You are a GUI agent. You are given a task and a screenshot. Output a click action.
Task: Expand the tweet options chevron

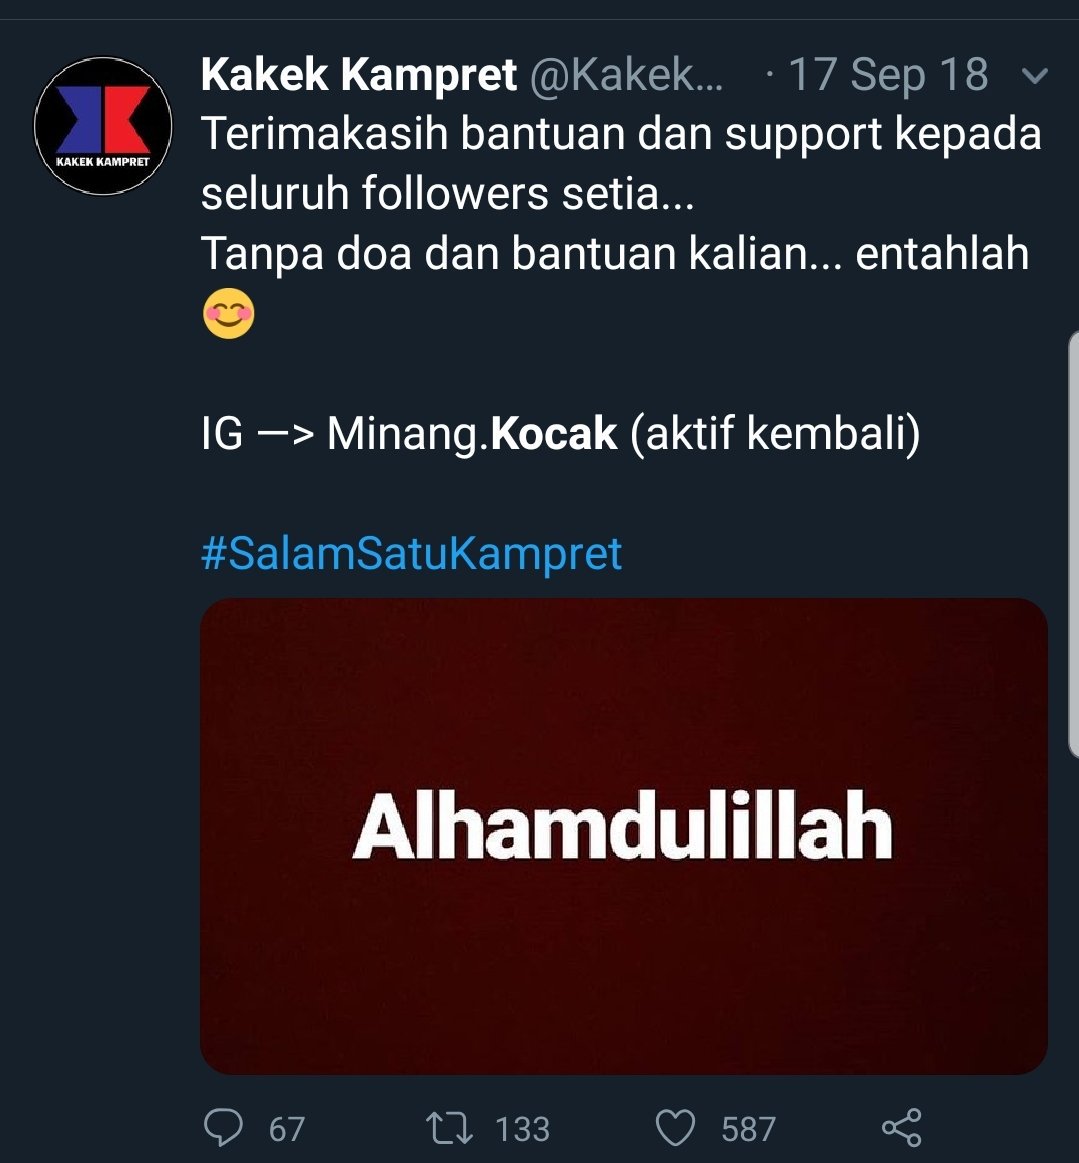click(x=1035, y=76)
